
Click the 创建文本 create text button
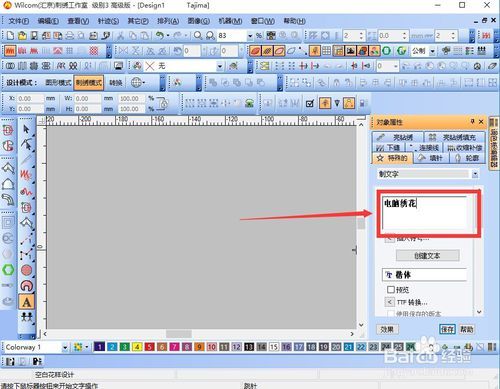tap(427, 256)
